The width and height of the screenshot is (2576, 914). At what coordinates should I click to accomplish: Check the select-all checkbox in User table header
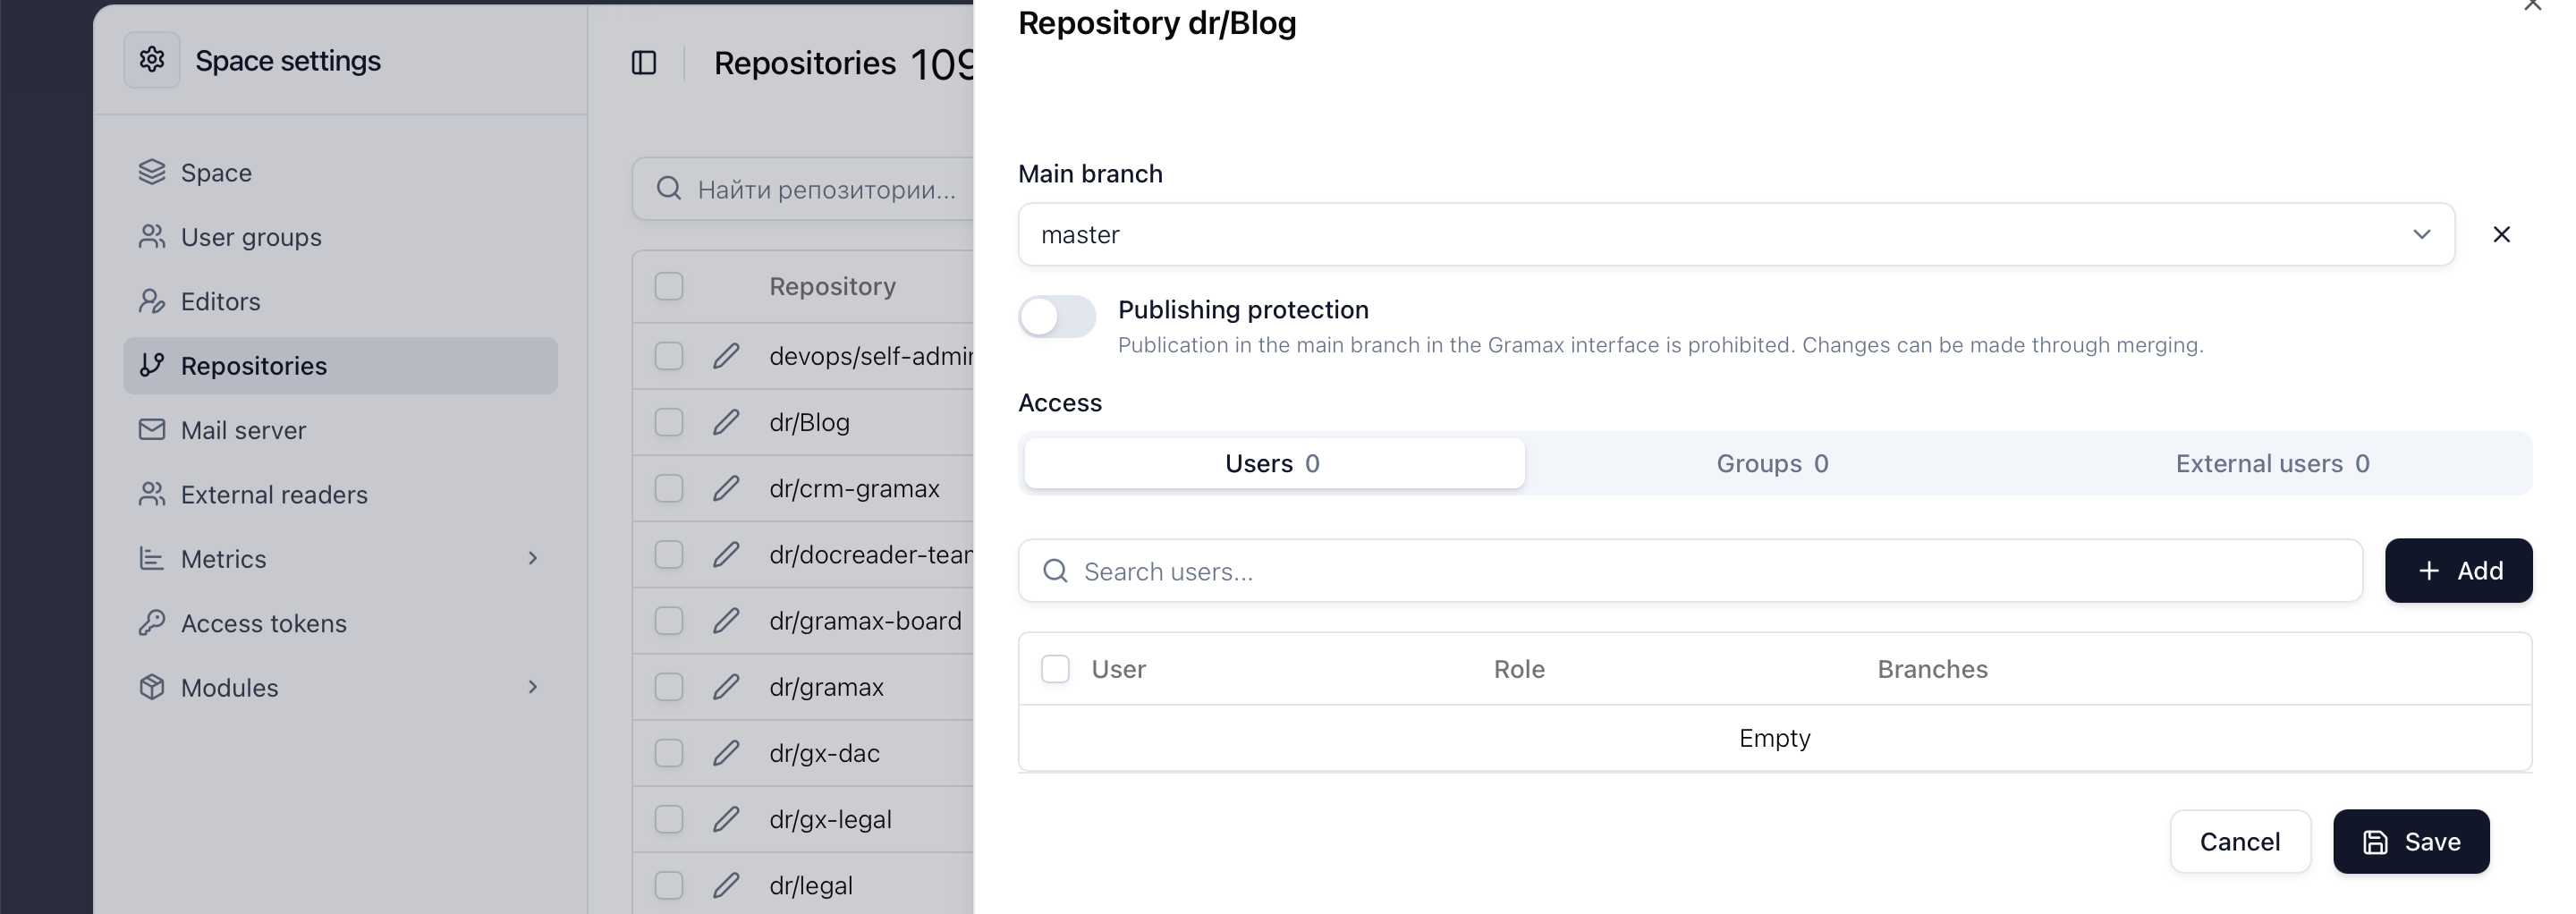coord(1055,669)
